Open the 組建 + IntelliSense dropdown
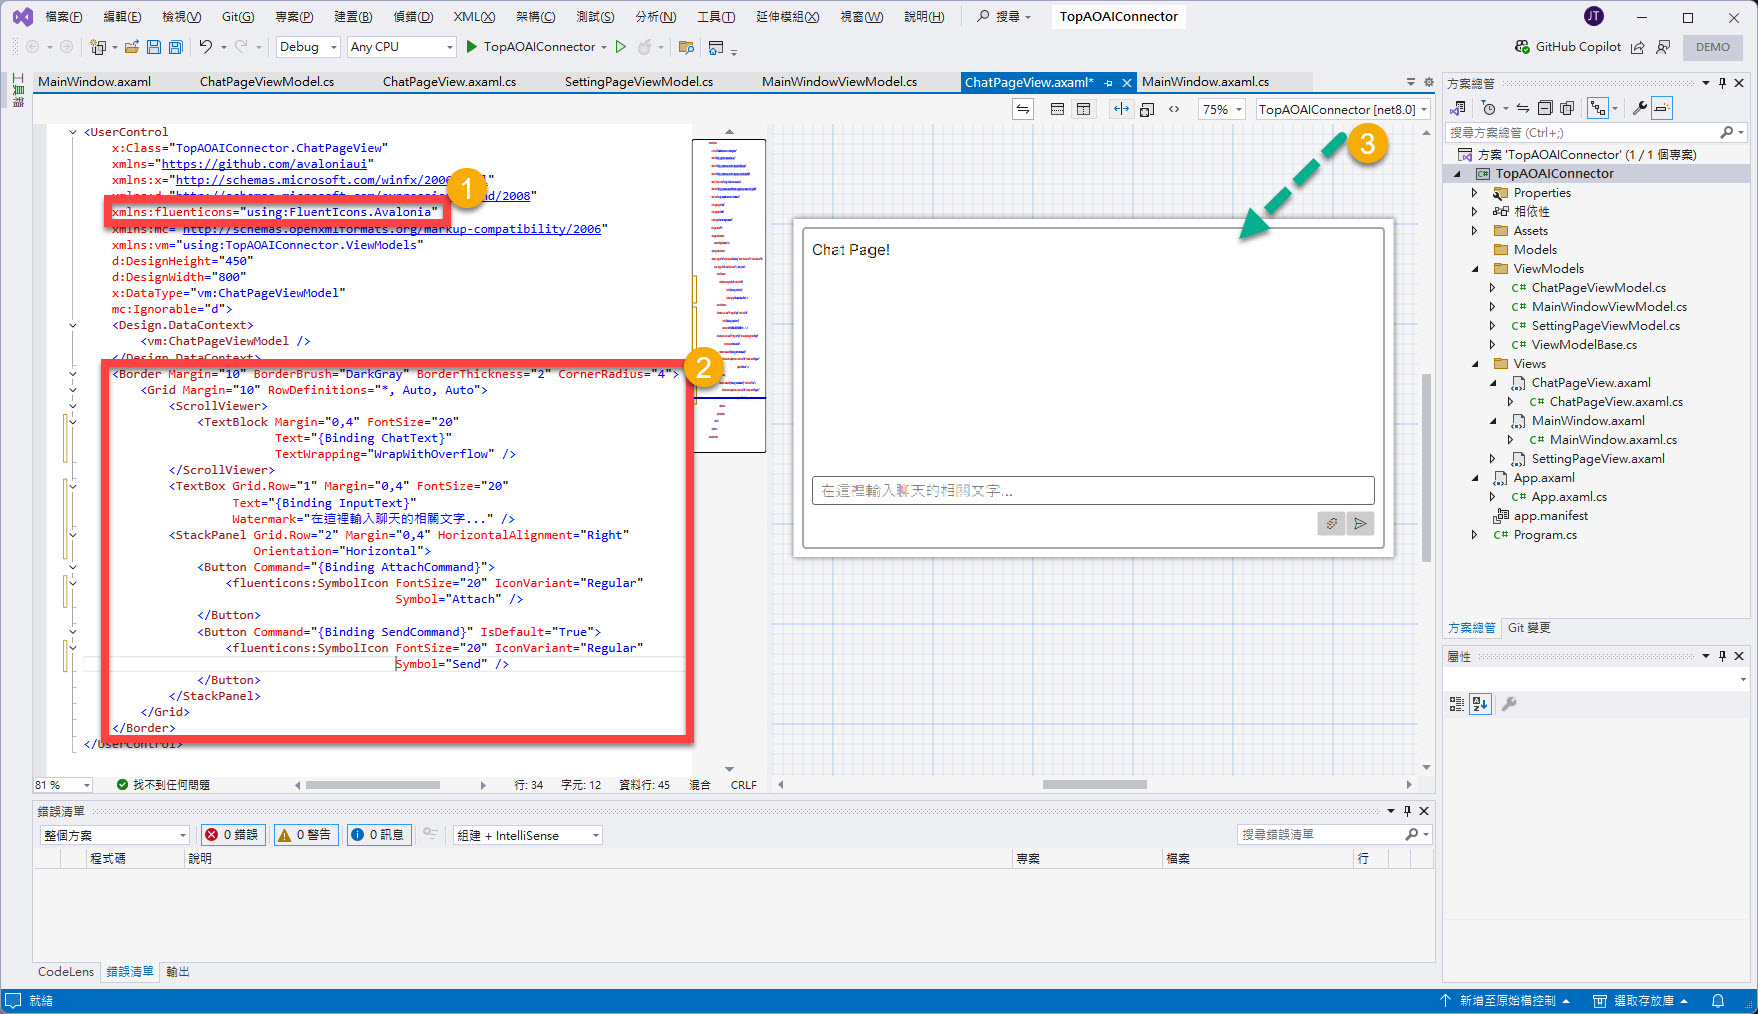The image size is (1758, 1014). (x=528, y=835)
